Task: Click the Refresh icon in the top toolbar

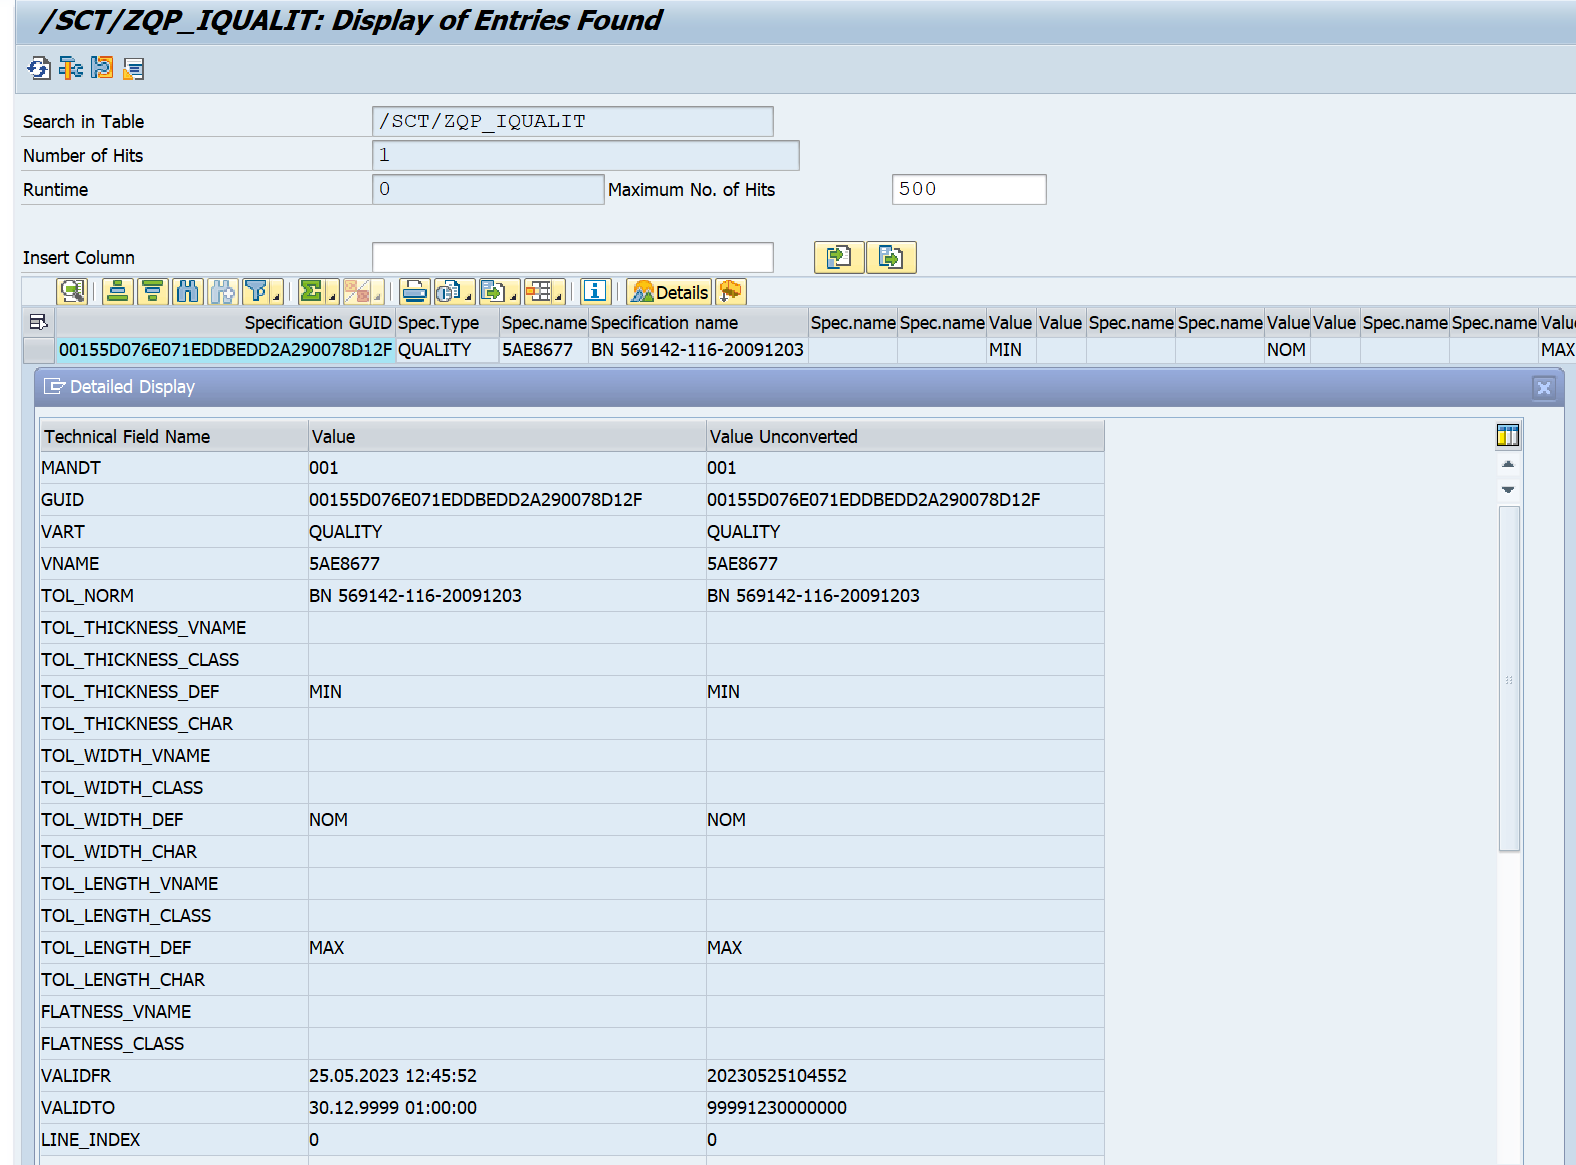Action: (39, 68)
